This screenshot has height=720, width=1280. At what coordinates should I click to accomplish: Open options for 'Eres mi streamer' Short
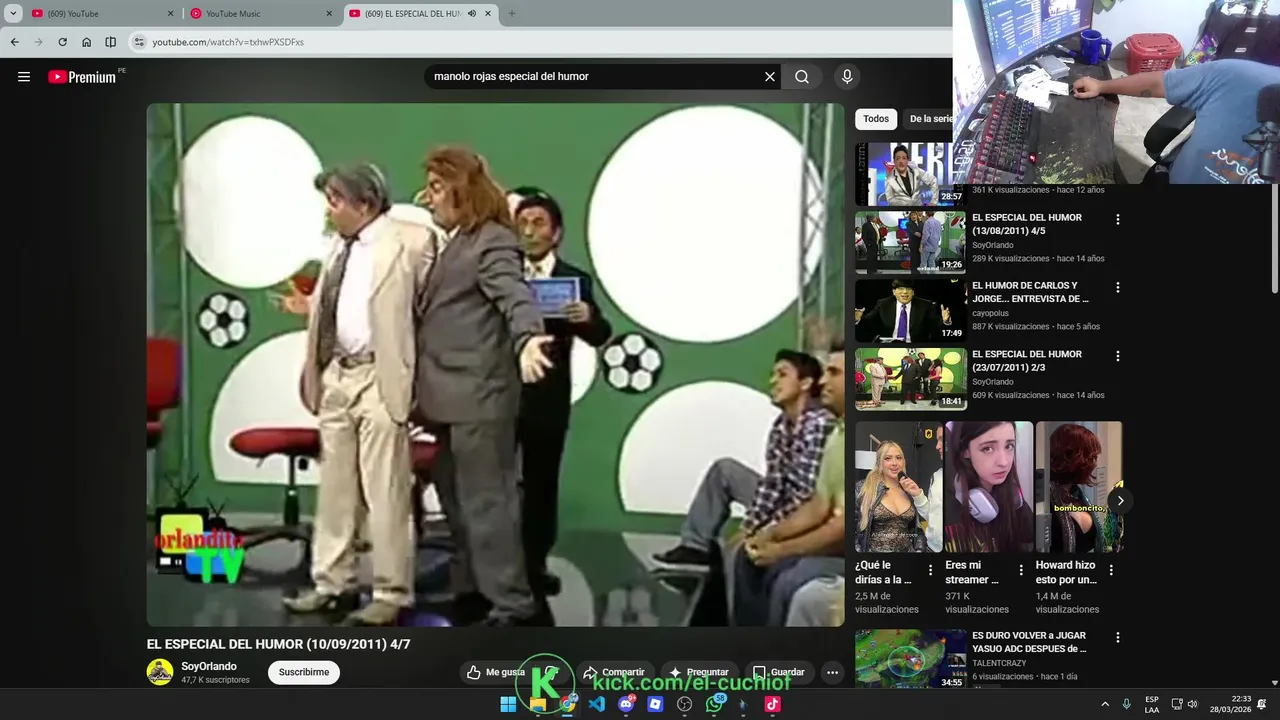[x=1021, y=570]
